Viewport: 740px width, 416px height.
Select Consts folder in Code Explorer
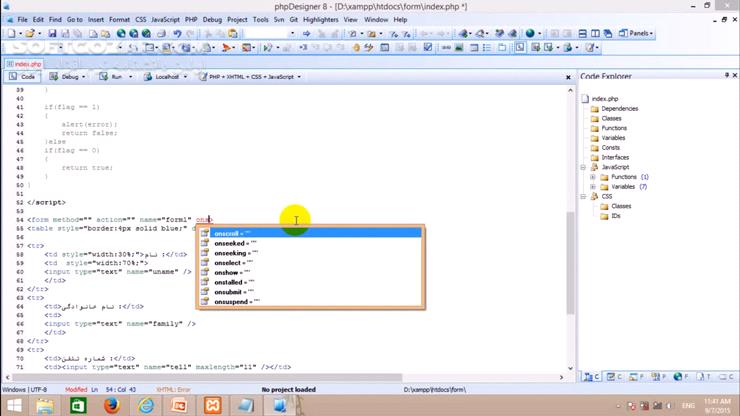click(x=610, y=148)
